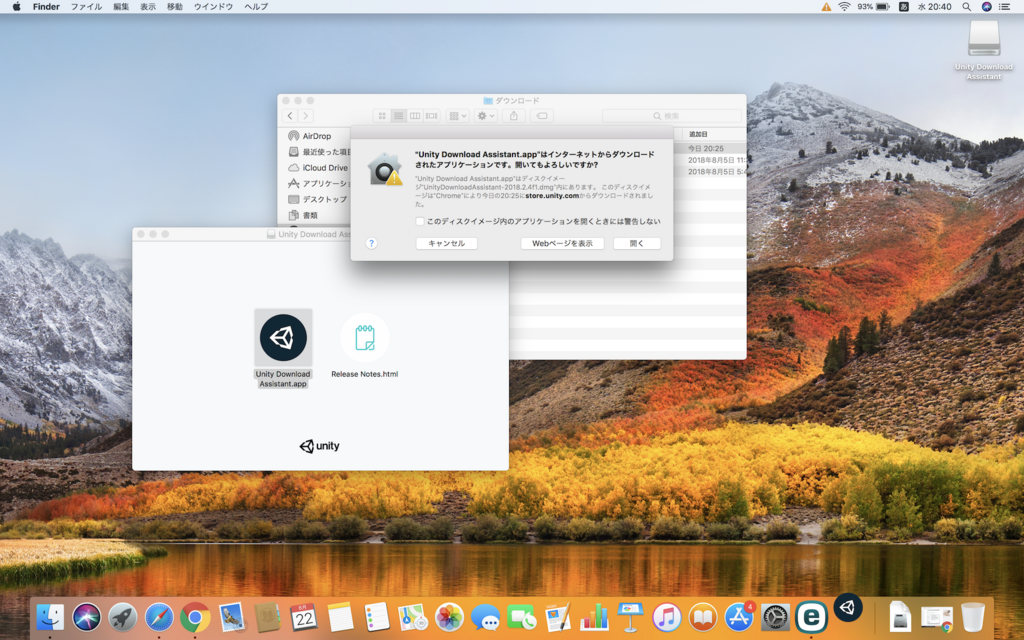The image size is (1024, 640).
Task: Open Safari from the Dock
Action: coord(159,617)
